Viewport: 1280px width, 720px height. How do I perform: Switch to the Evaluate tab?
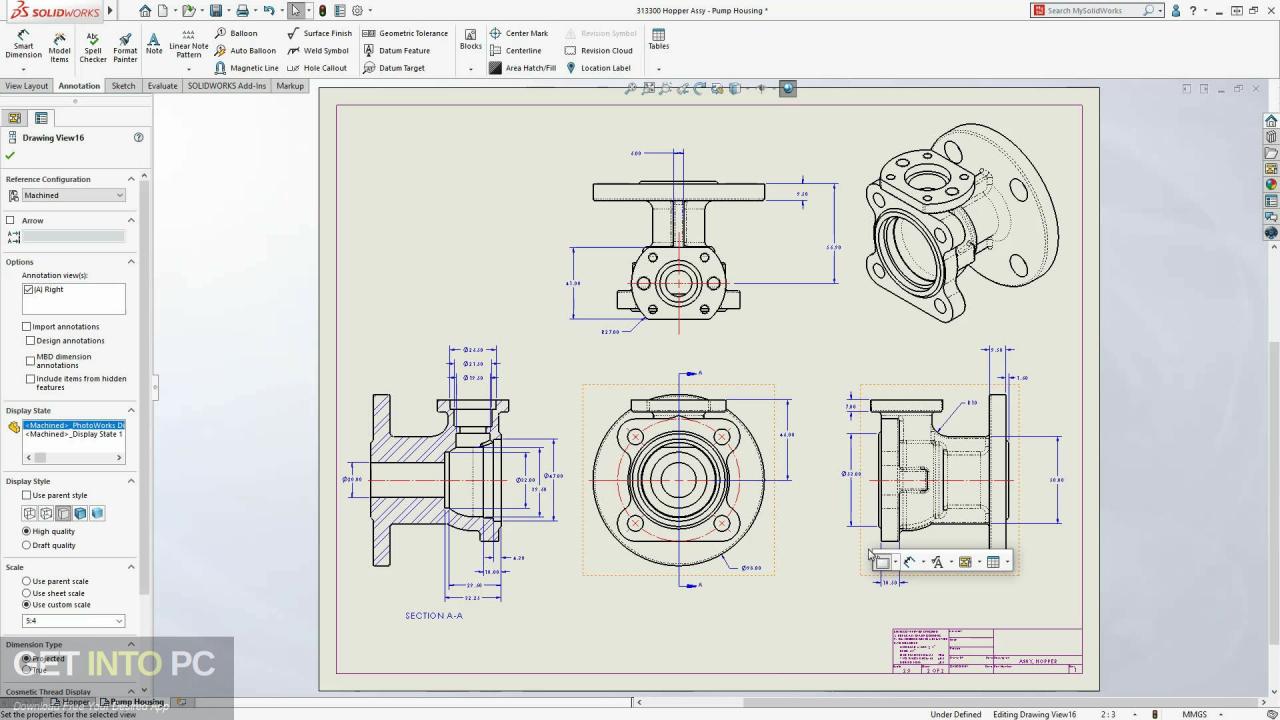162,86
